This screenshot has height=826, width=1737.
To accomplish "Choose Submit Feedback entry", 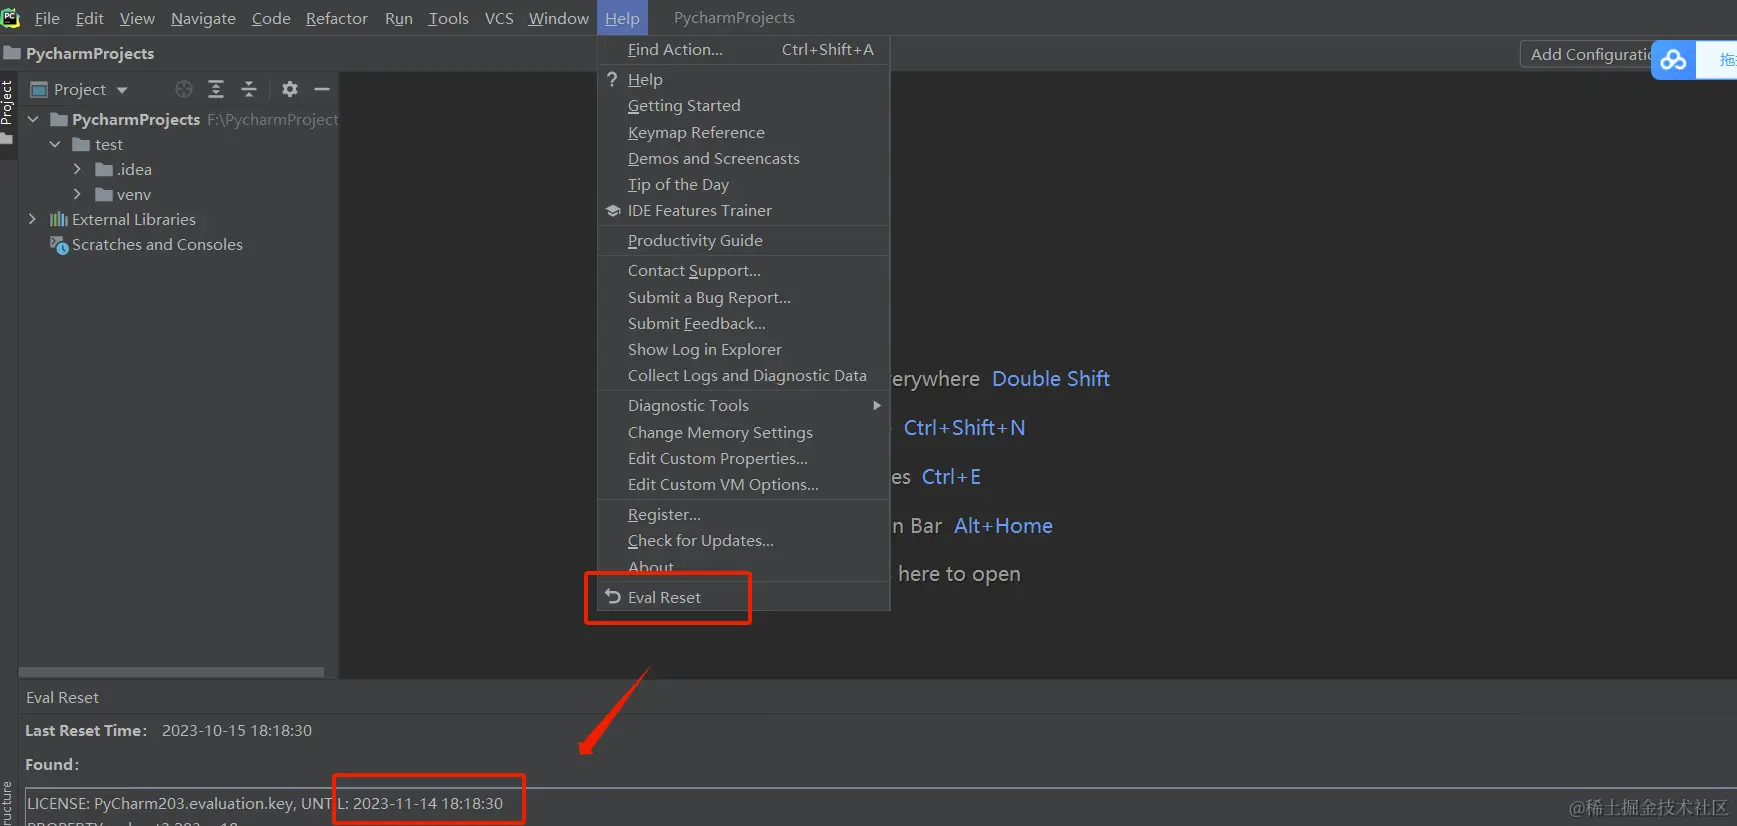I will pyautogui.click(x=743, y=323).
